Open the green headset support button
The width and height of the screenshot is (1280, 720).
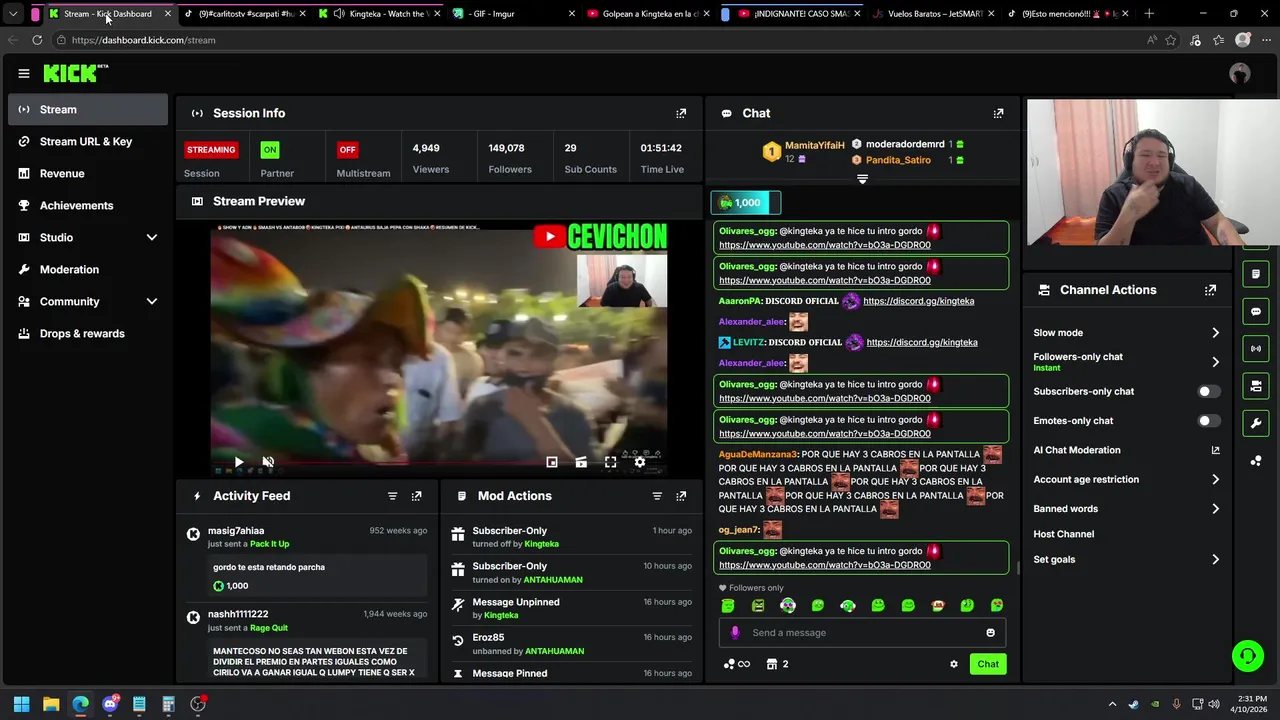click(1247, 656)
